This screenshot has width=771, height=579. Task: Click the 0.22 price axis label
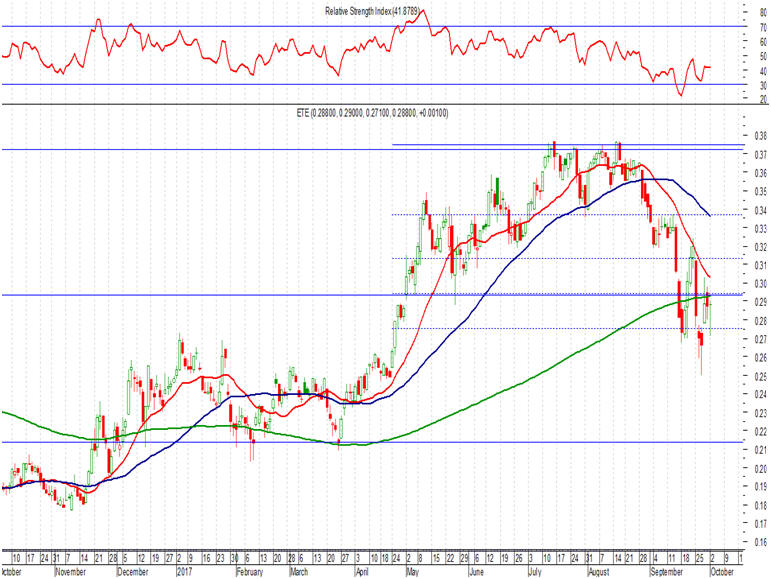pyautogui.click(x=760, y=432)
